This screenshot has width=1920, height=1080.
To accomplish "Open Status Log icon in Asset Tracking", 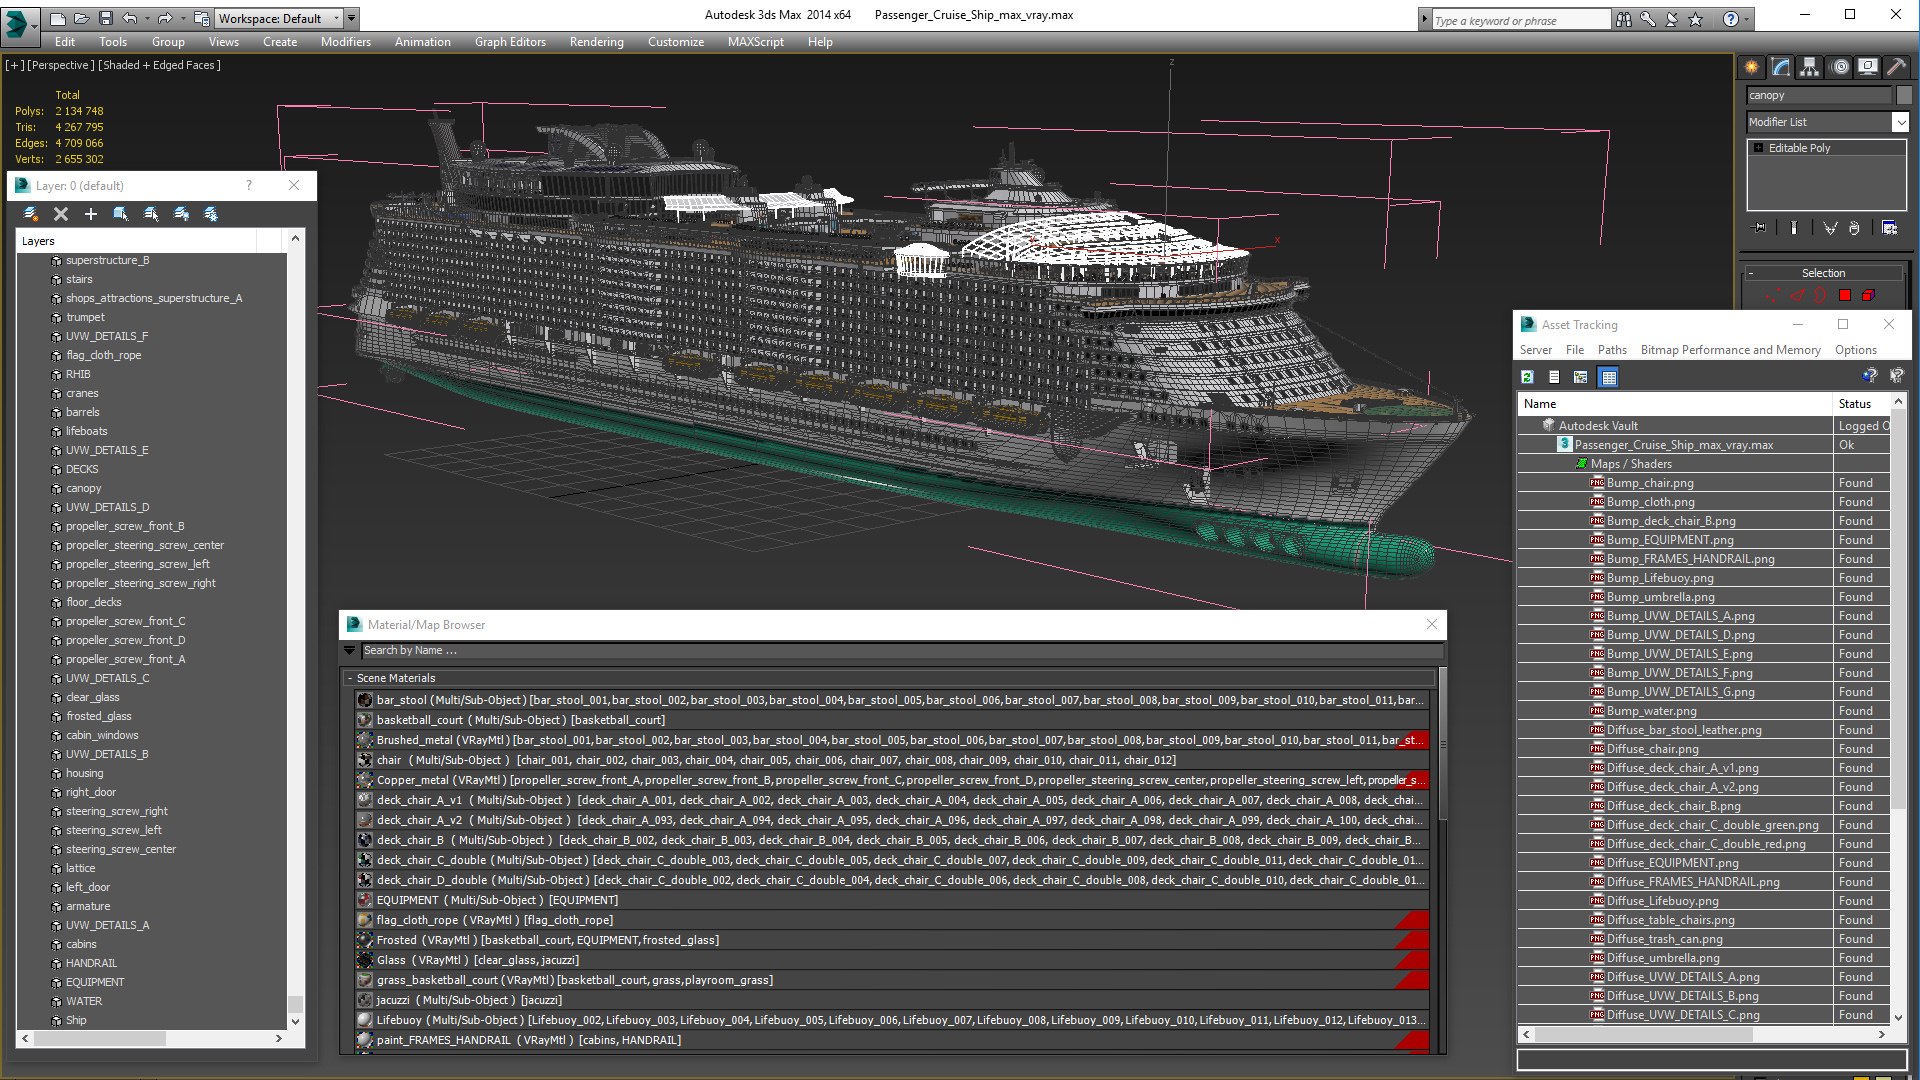I will pos(1554,377).
